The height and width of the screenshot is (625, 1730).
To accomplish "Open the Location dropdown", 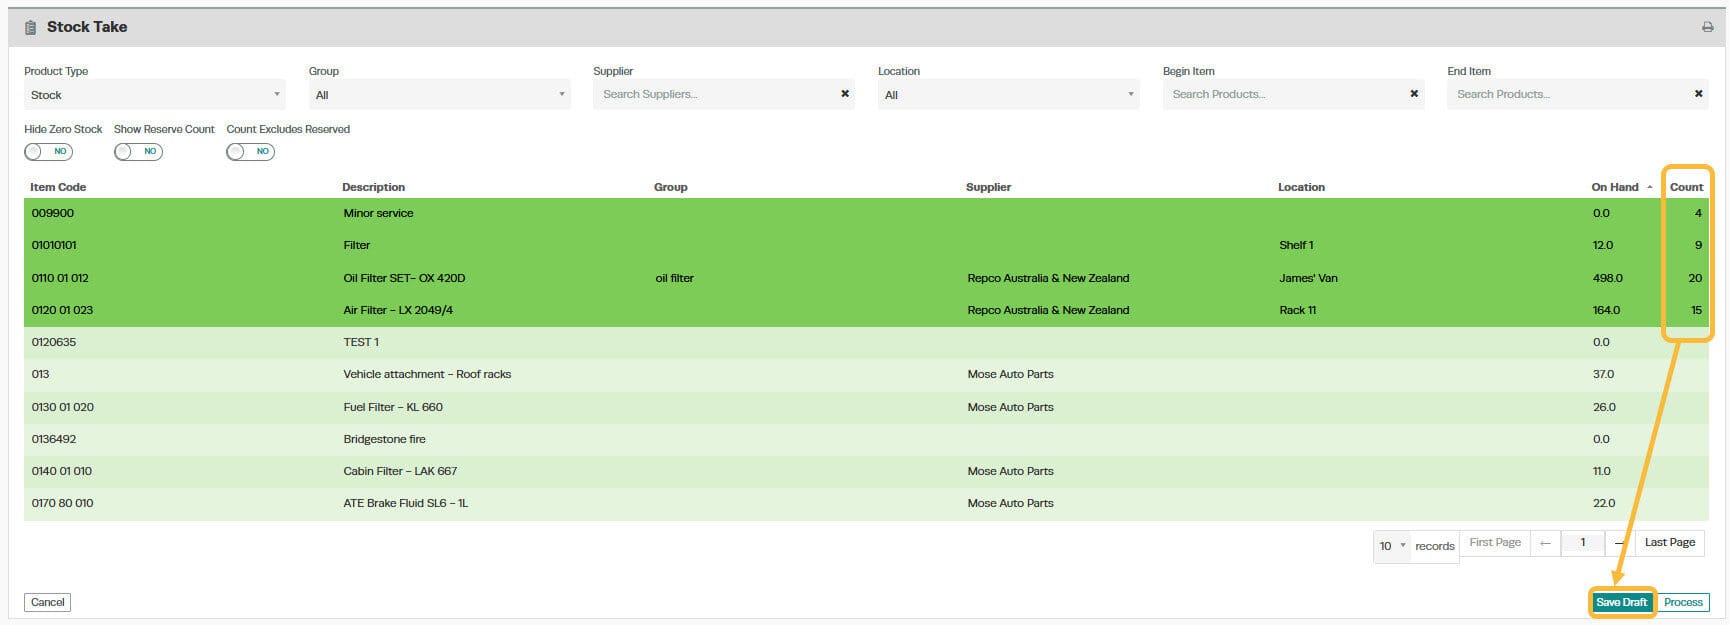I will (1008, 95).
